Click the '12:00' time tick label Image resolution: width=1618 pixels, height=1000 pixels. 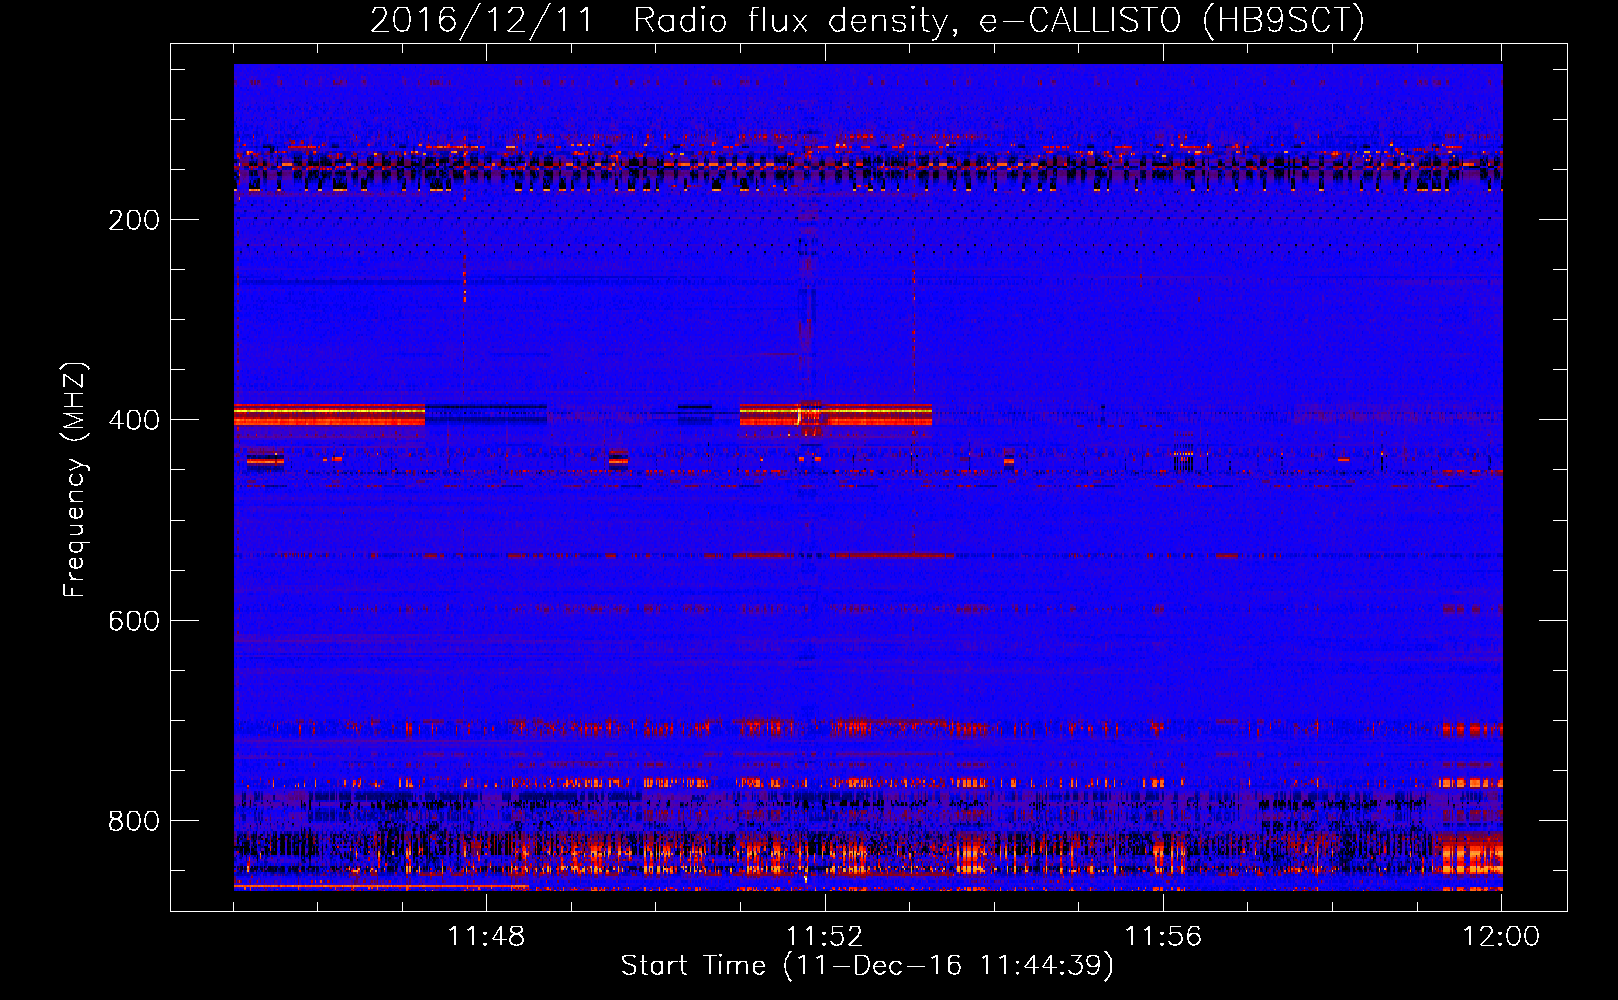point(1501,937)
